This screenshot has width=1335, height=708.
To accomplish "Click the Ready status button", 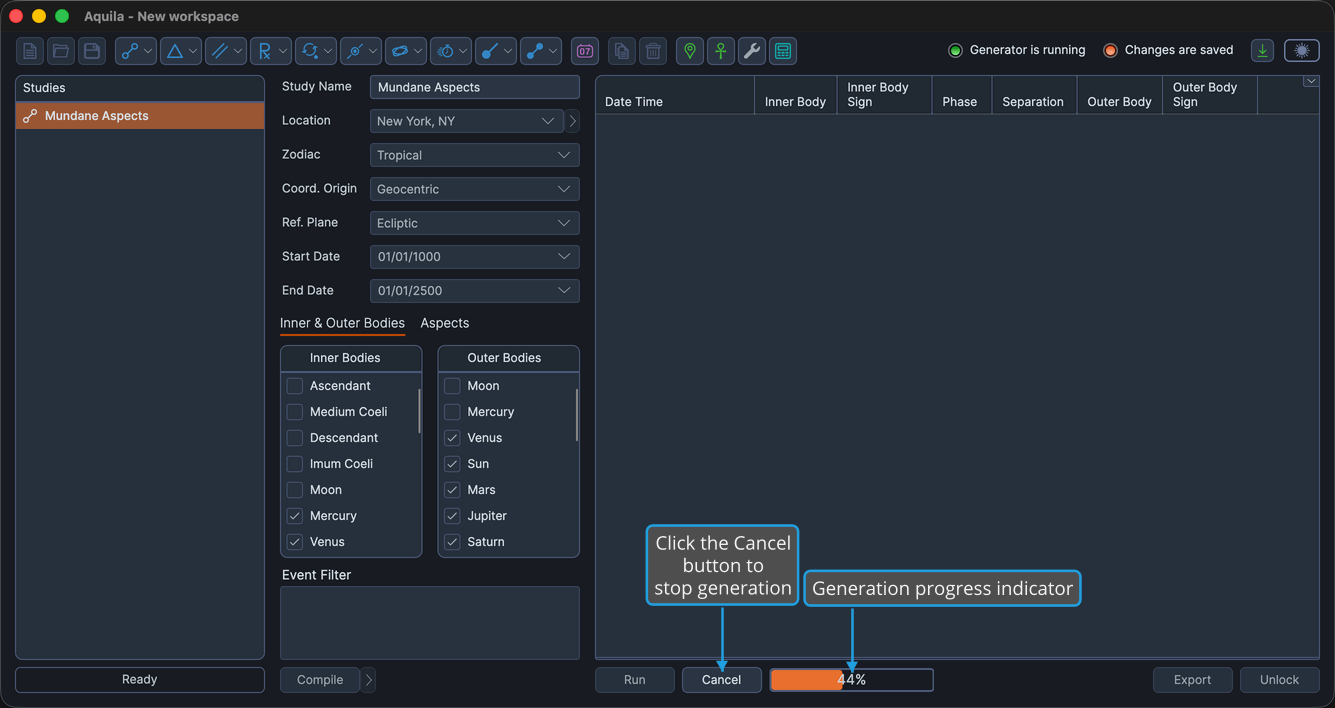I will [140, 680].
